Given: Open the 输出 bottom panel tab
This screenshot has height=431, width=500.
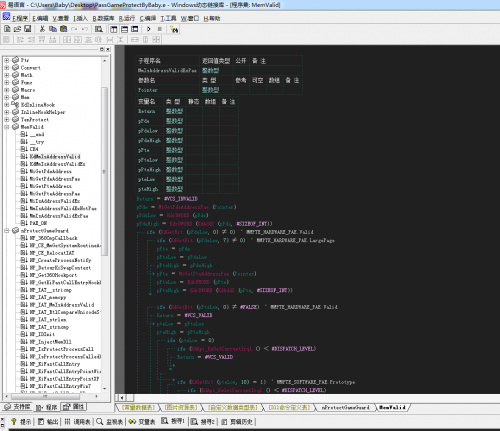Looking at the screenshot, I should (x=48, y=422).
